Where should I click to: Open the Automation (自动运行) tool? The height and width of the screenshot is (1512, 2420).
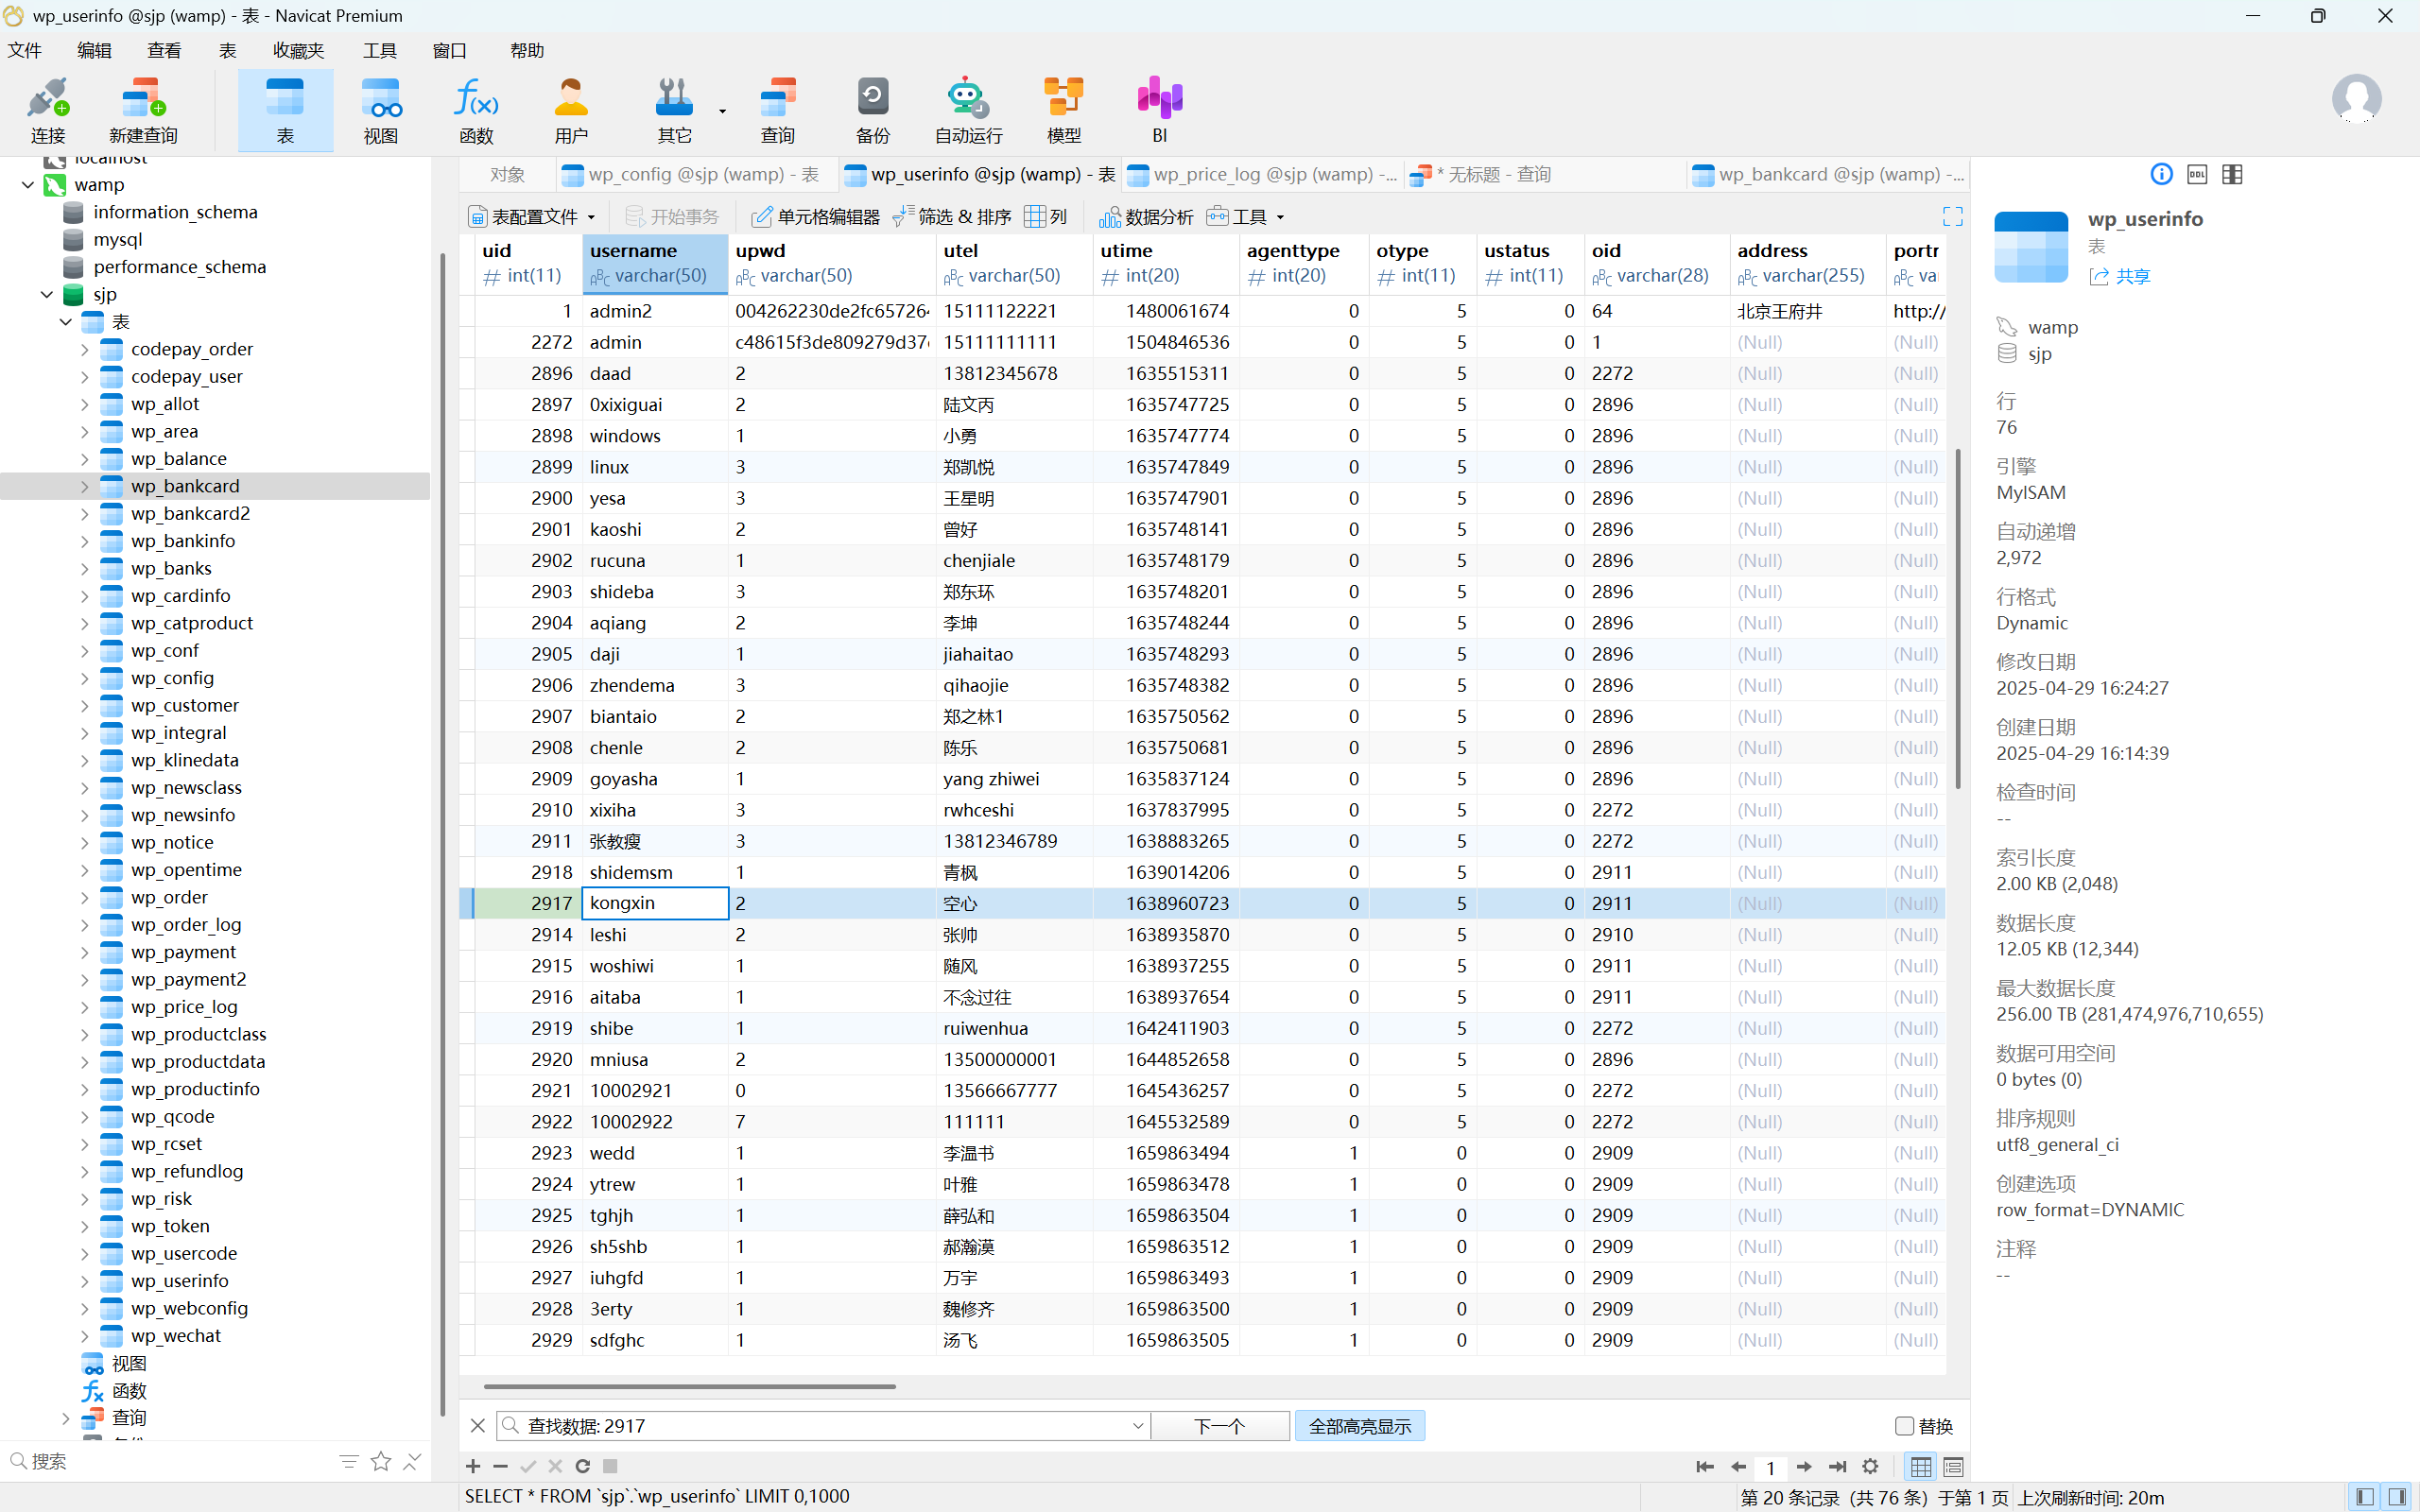(x=967, y=110)
